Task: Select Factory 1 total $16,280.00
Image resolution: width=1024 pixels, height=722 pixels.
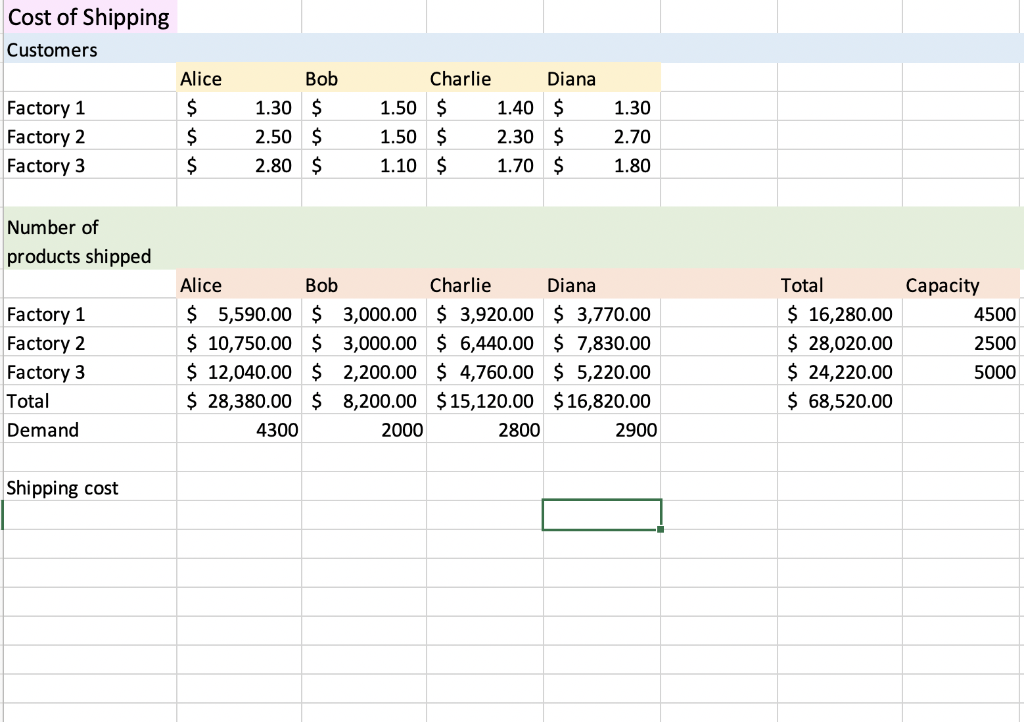Action: pos(840,313)
